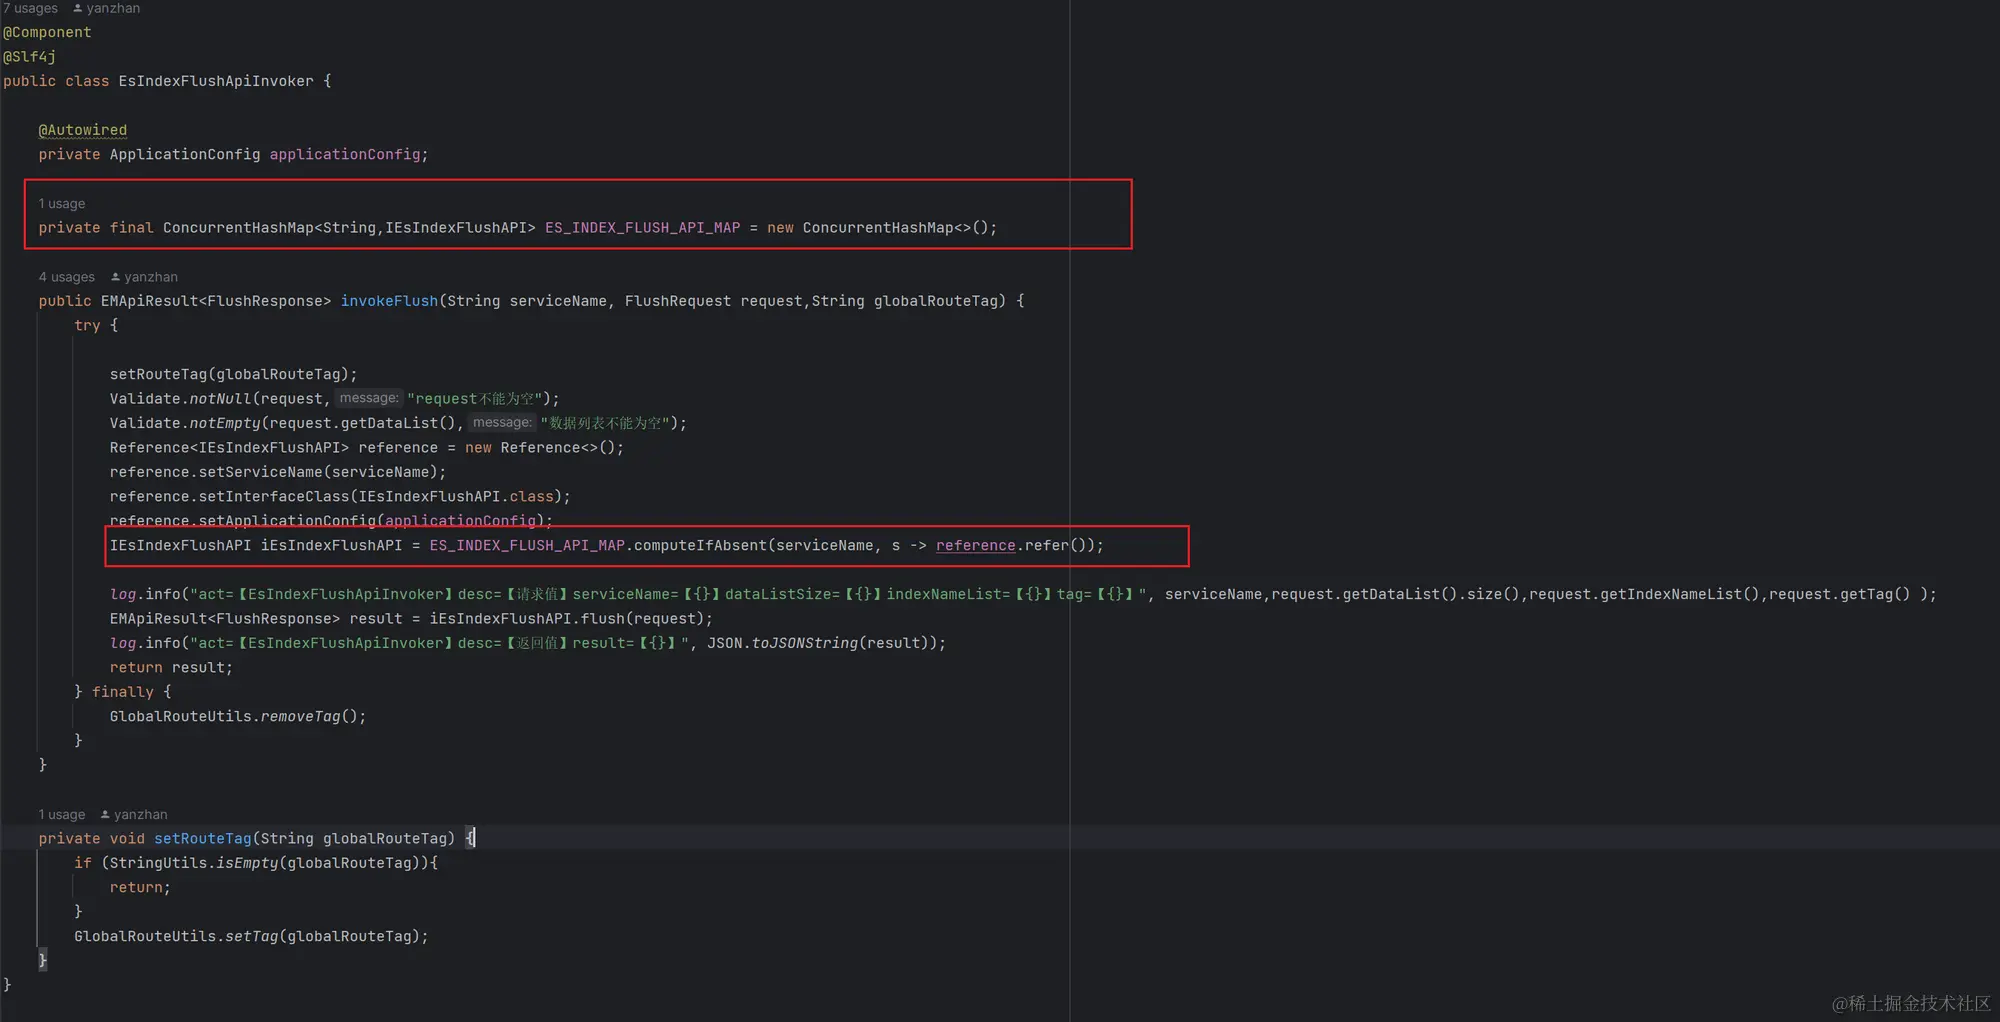Click the setInterfaceClass call

pos(274,496)
